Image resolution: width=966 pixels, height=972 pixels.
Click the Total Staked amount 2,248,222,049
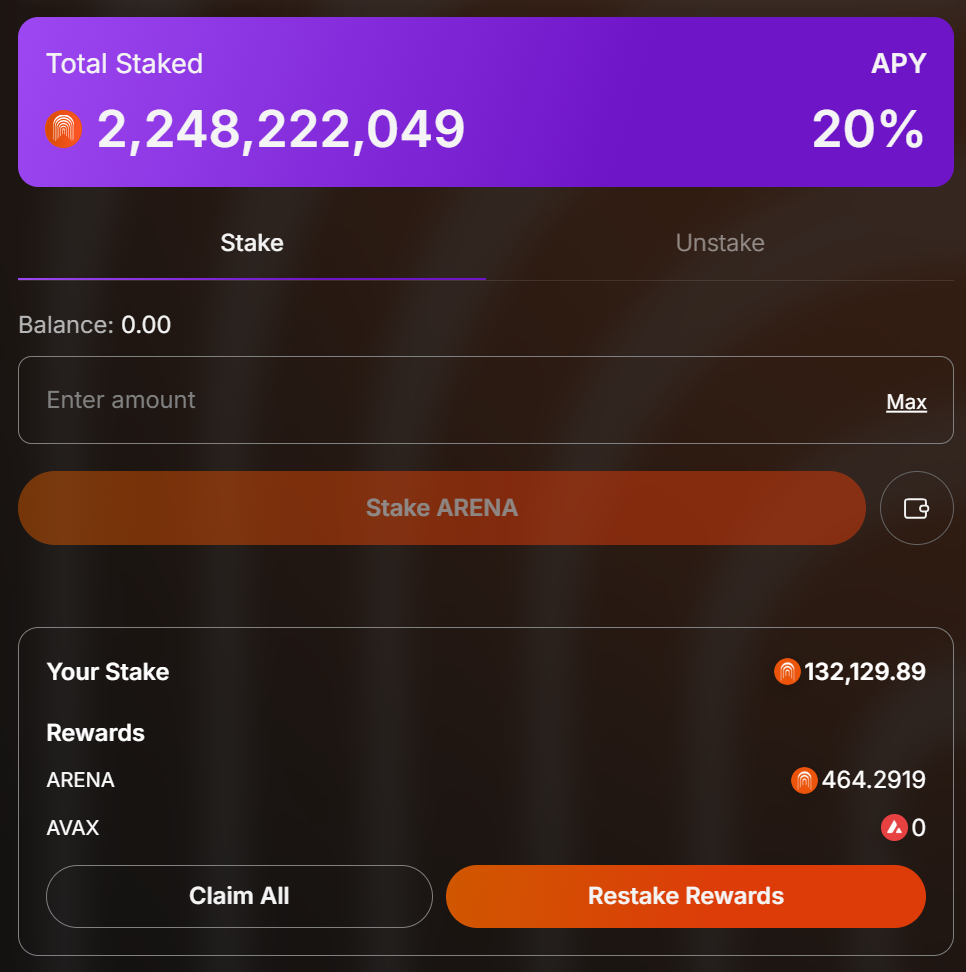(281, 130)
